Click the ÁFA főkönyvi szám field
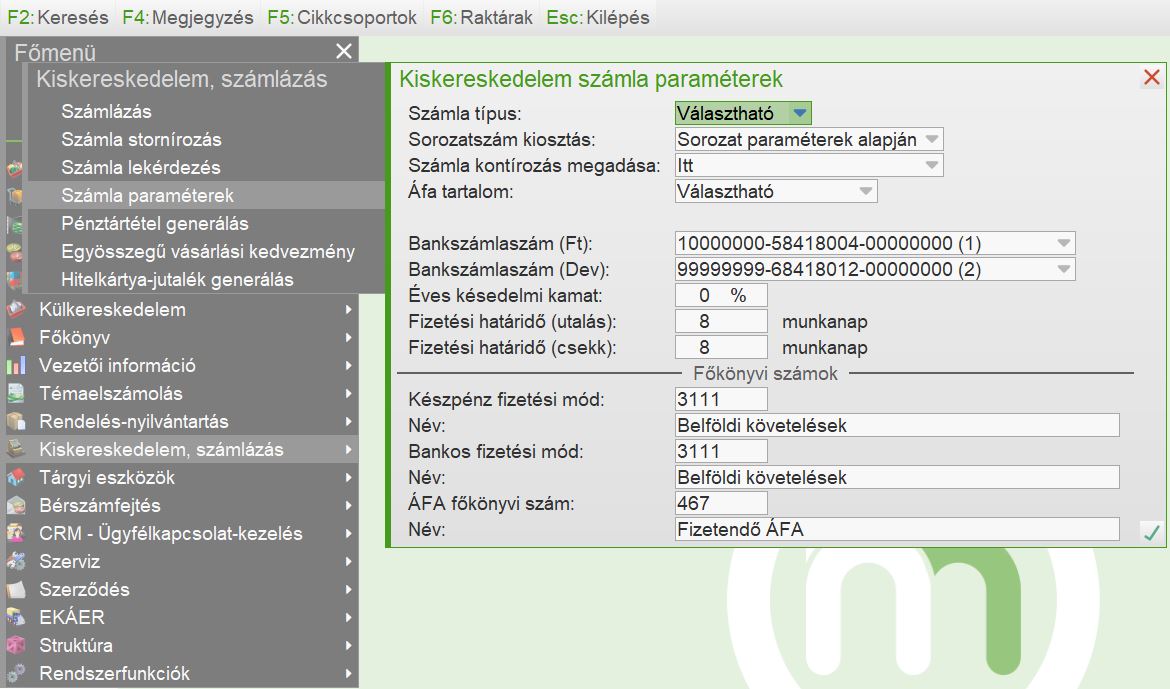Image resolution: width=1170 pixels, height=689 pixels. pyautogui.click(x=721, y=503)
